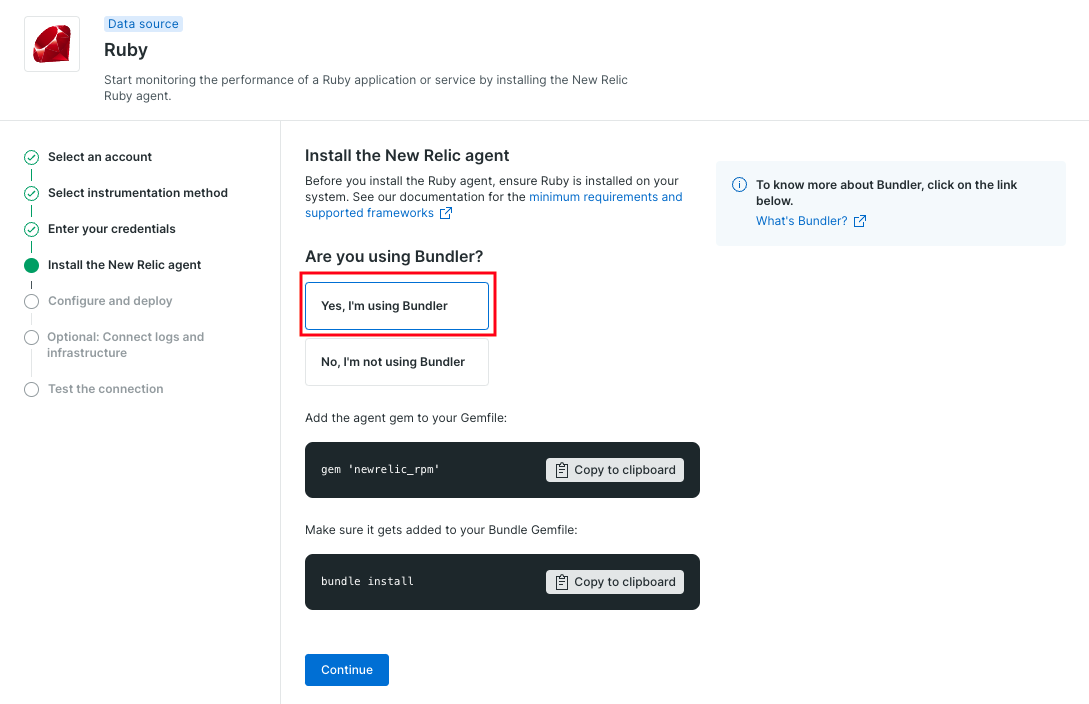Click the check icon beside Enter your credentials
The height and width of the screenshot is (704, 1089).
31,229
